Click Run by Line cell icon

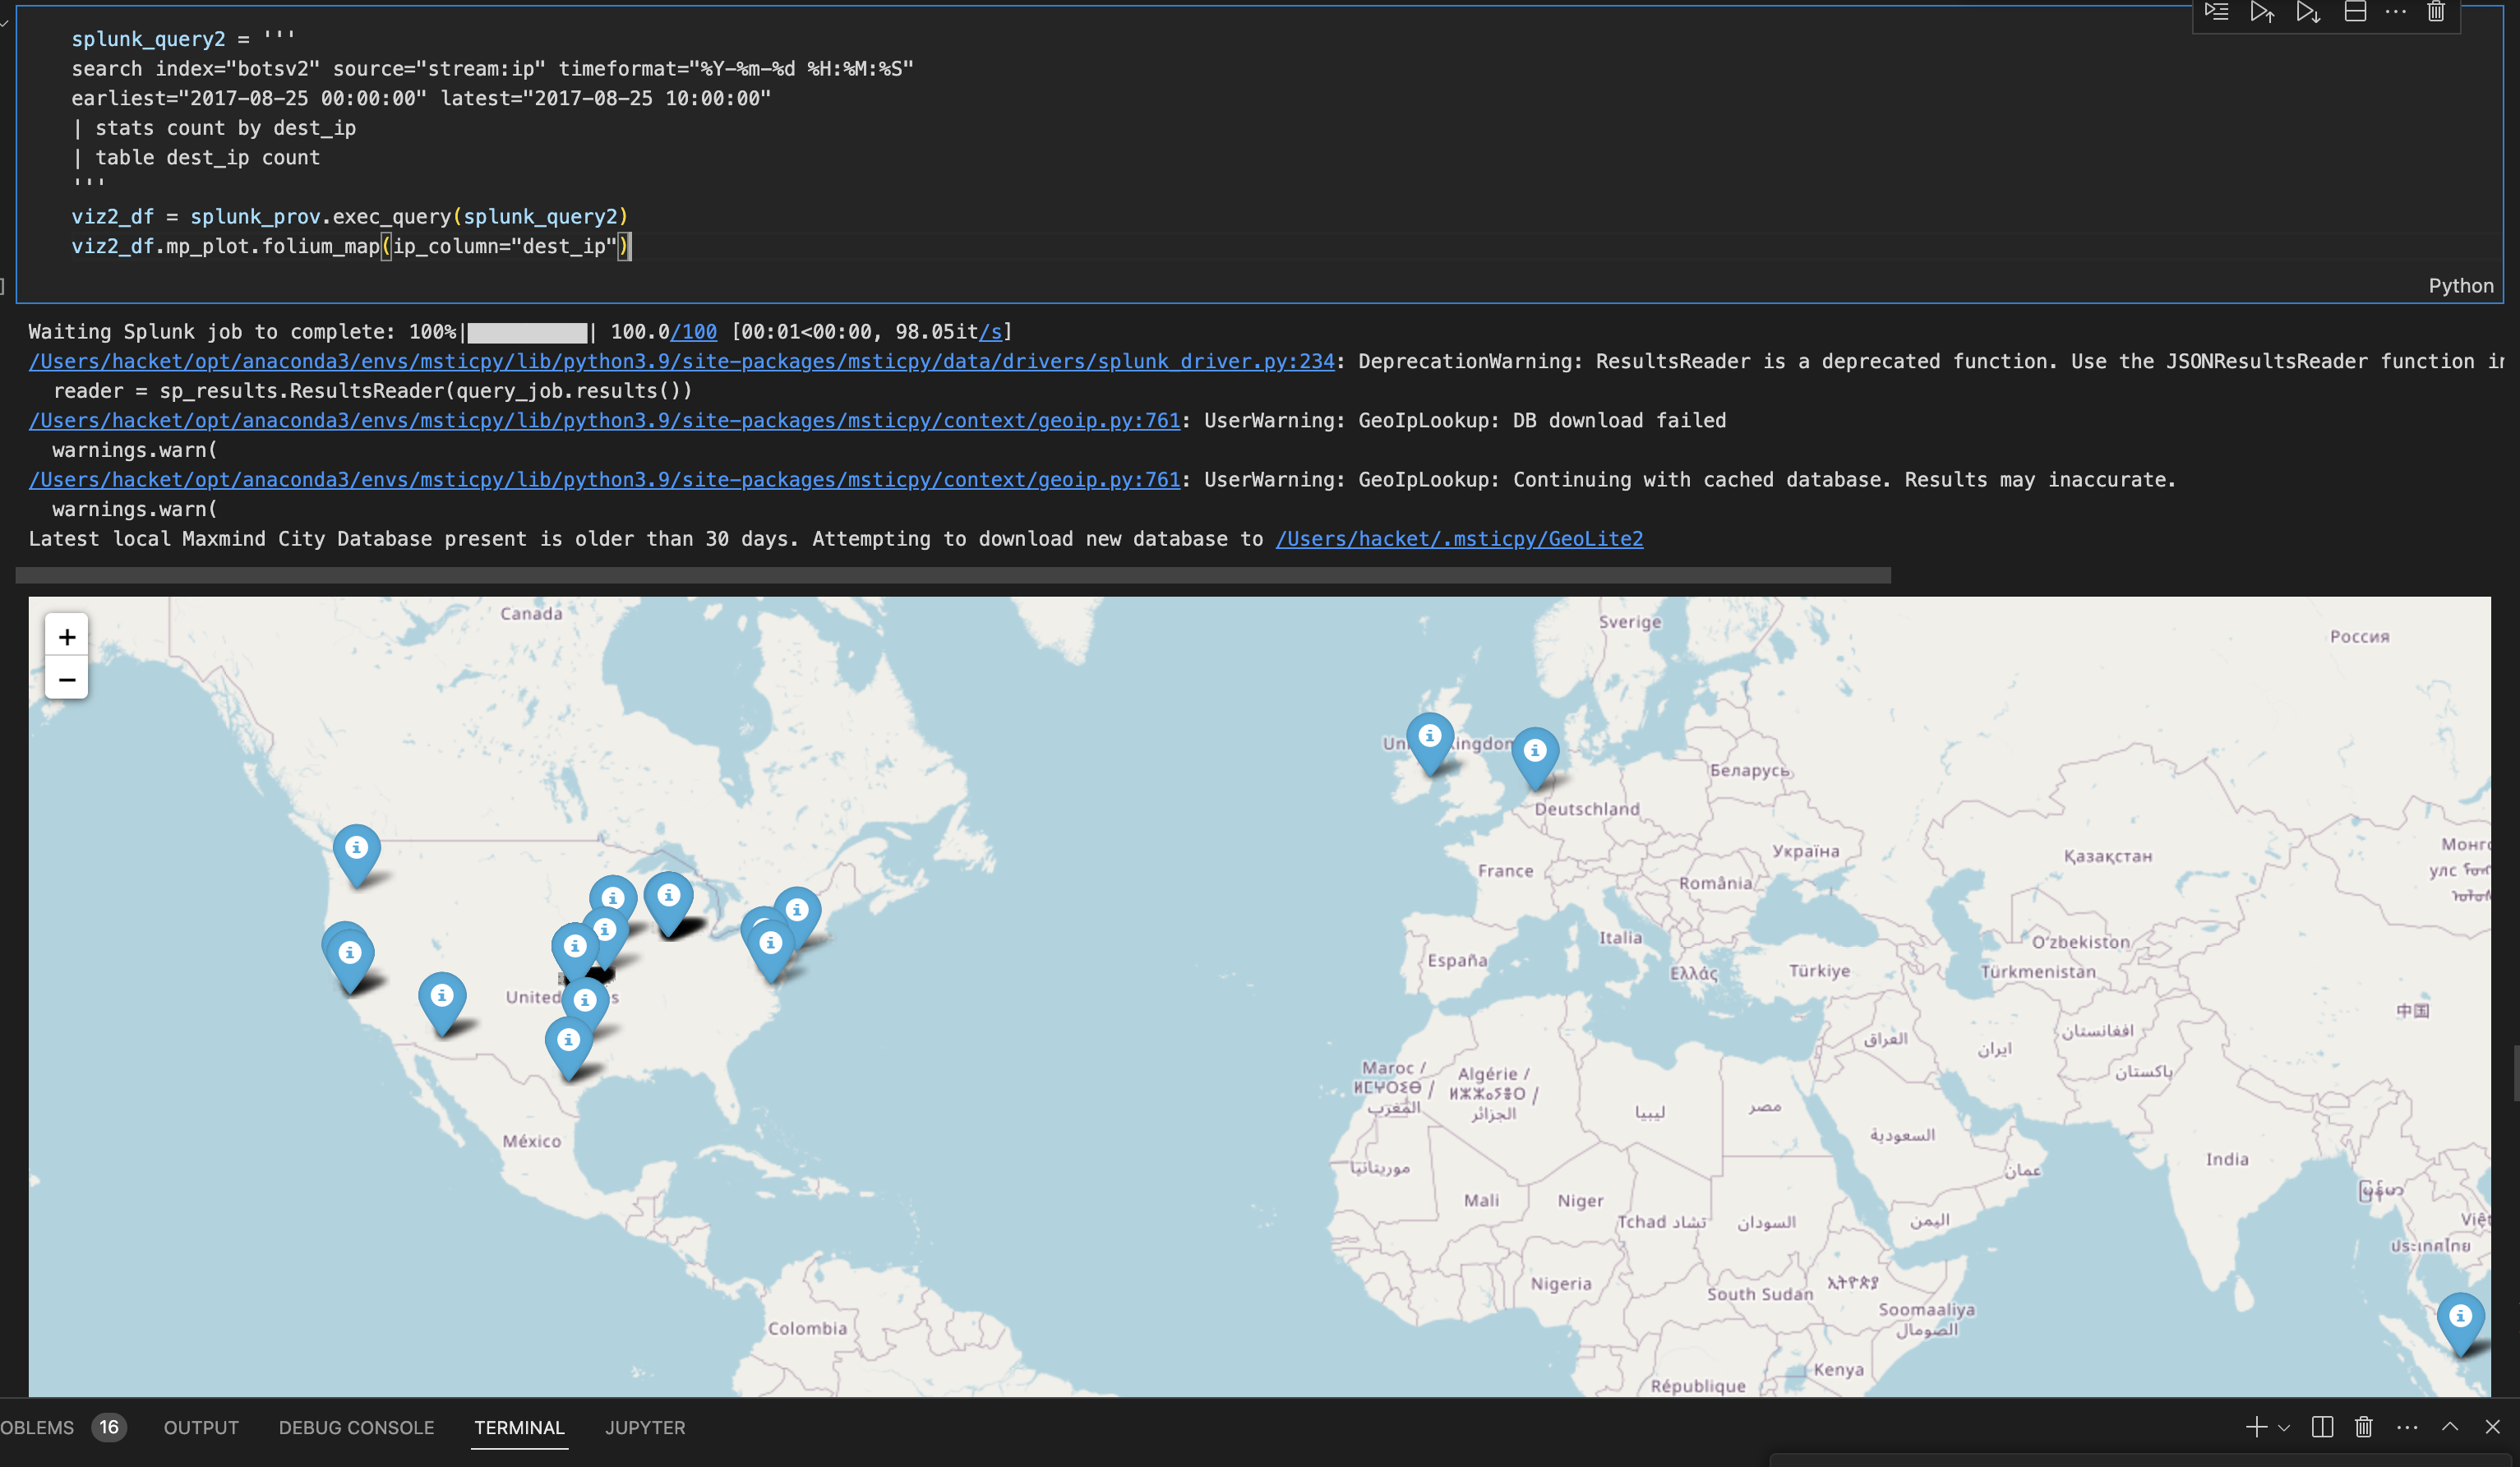tap(2216, 12)
